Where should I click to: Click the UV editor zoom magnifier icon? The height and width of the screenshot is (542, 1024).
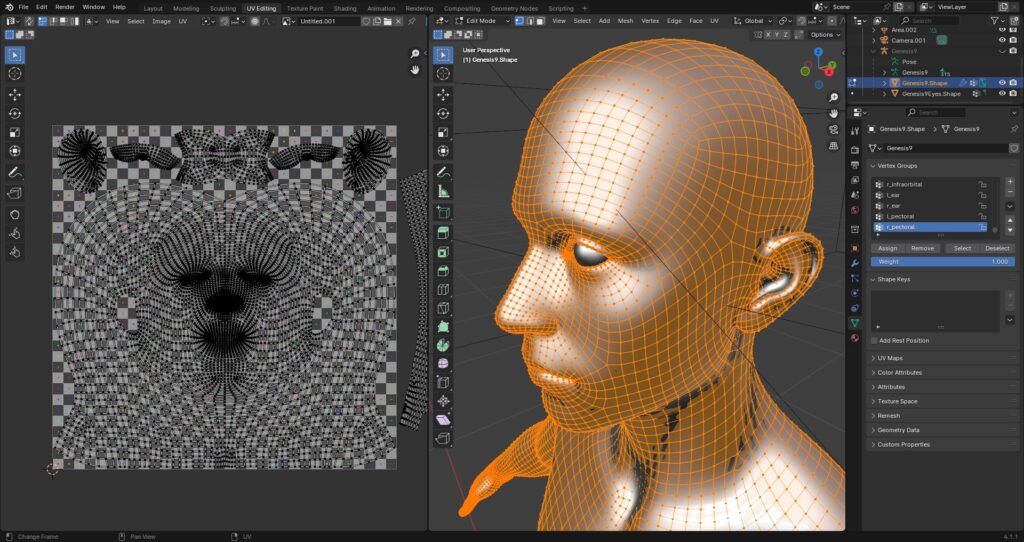415,54
